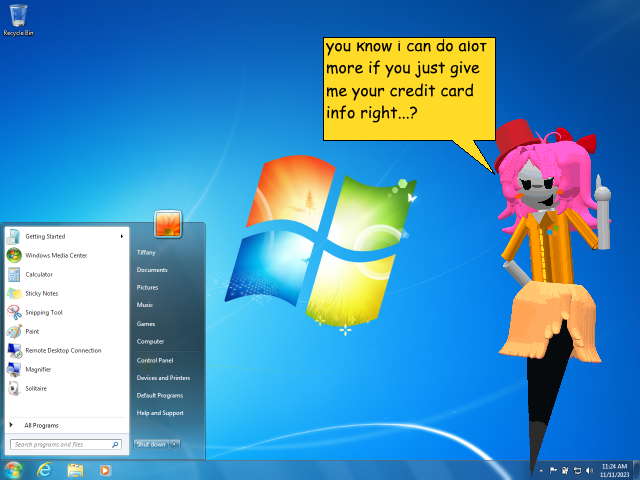Expand the Getting Started submenu arrow
Screen dimensions: 640x480
pos(122,236)
